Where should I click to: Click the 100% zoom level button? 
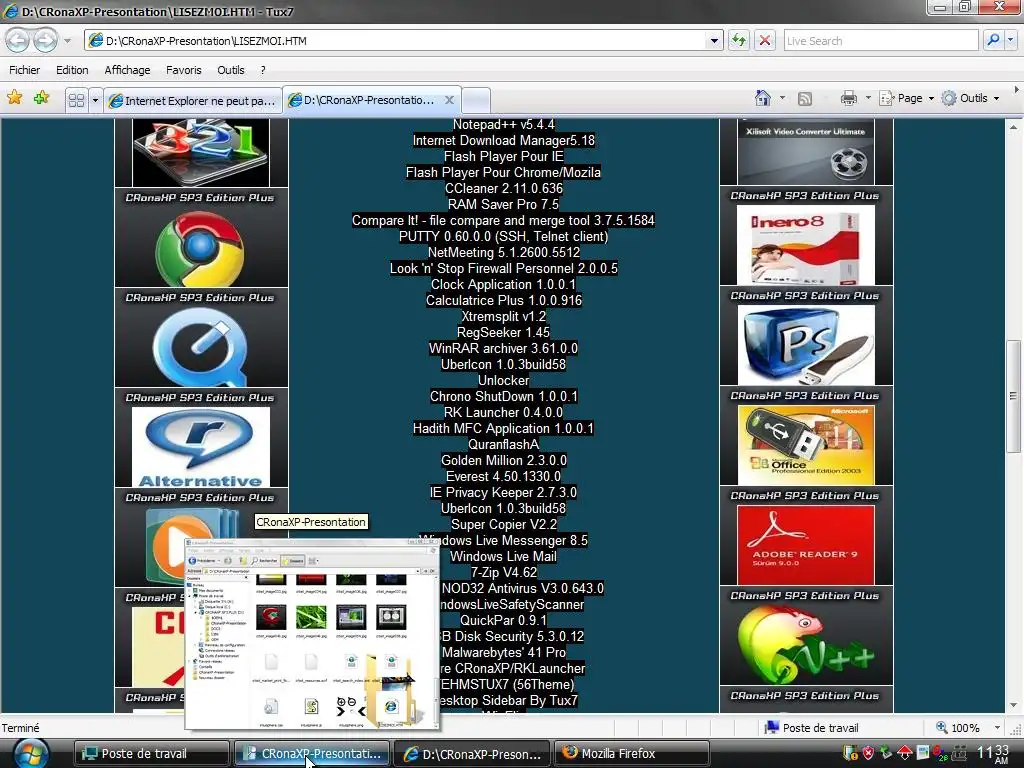[959, 728]
